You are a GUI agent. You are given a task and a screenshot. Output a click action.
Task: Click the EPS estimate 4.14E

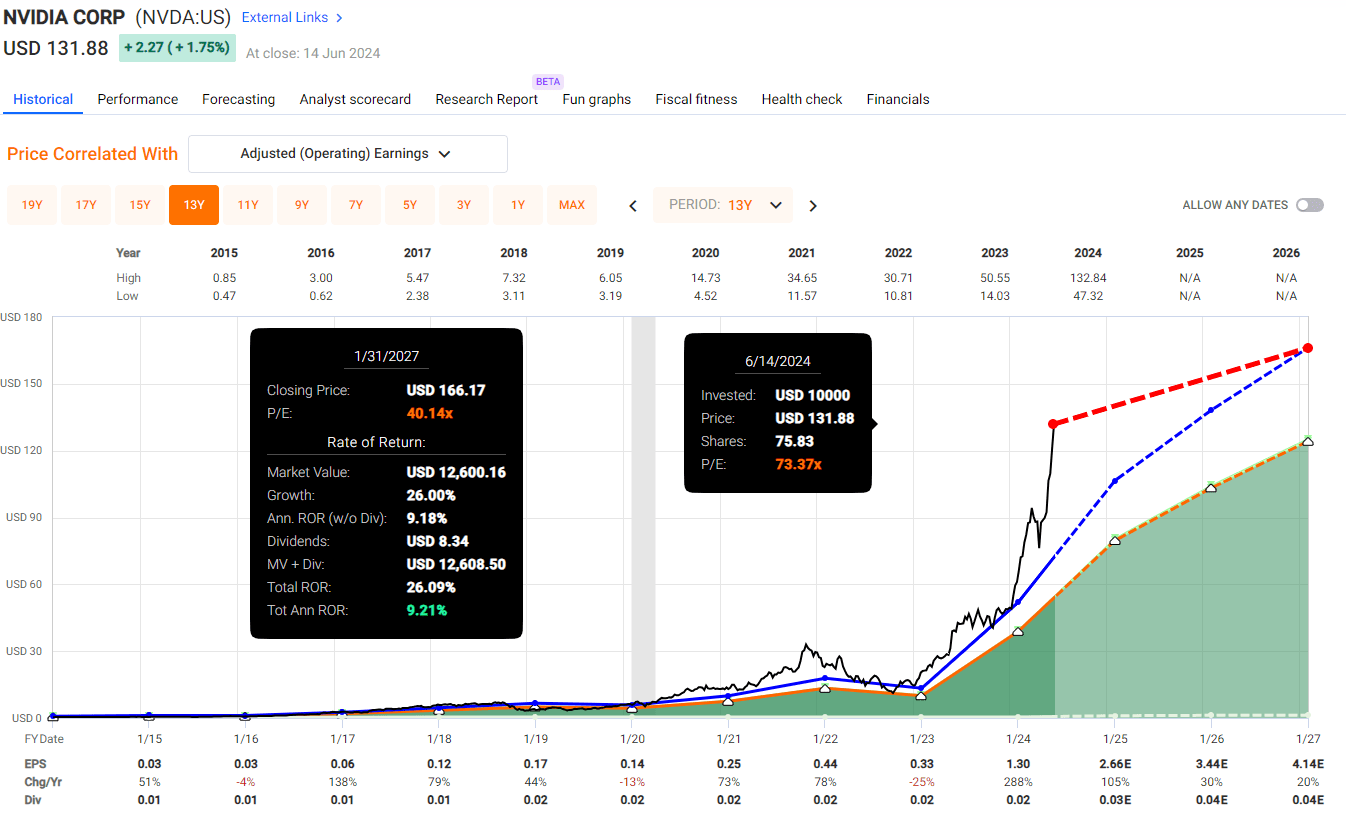[x=1308, y=764]
